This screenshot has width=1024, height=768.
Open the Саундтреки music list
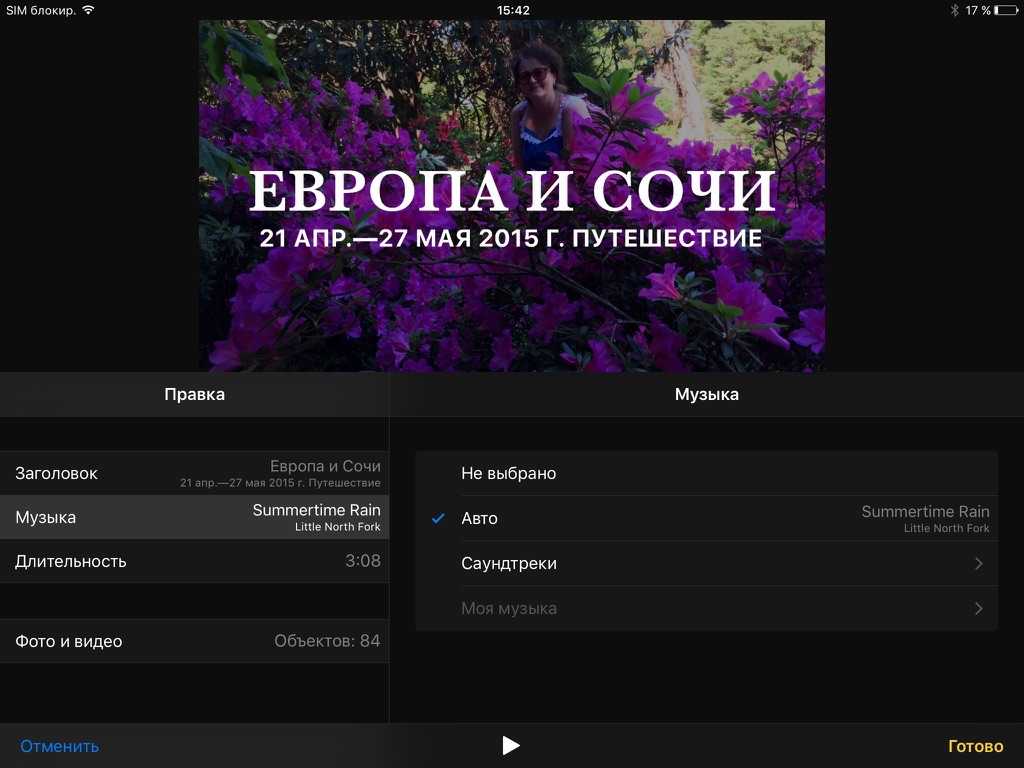pyautogui.click(x=509, y=564)
